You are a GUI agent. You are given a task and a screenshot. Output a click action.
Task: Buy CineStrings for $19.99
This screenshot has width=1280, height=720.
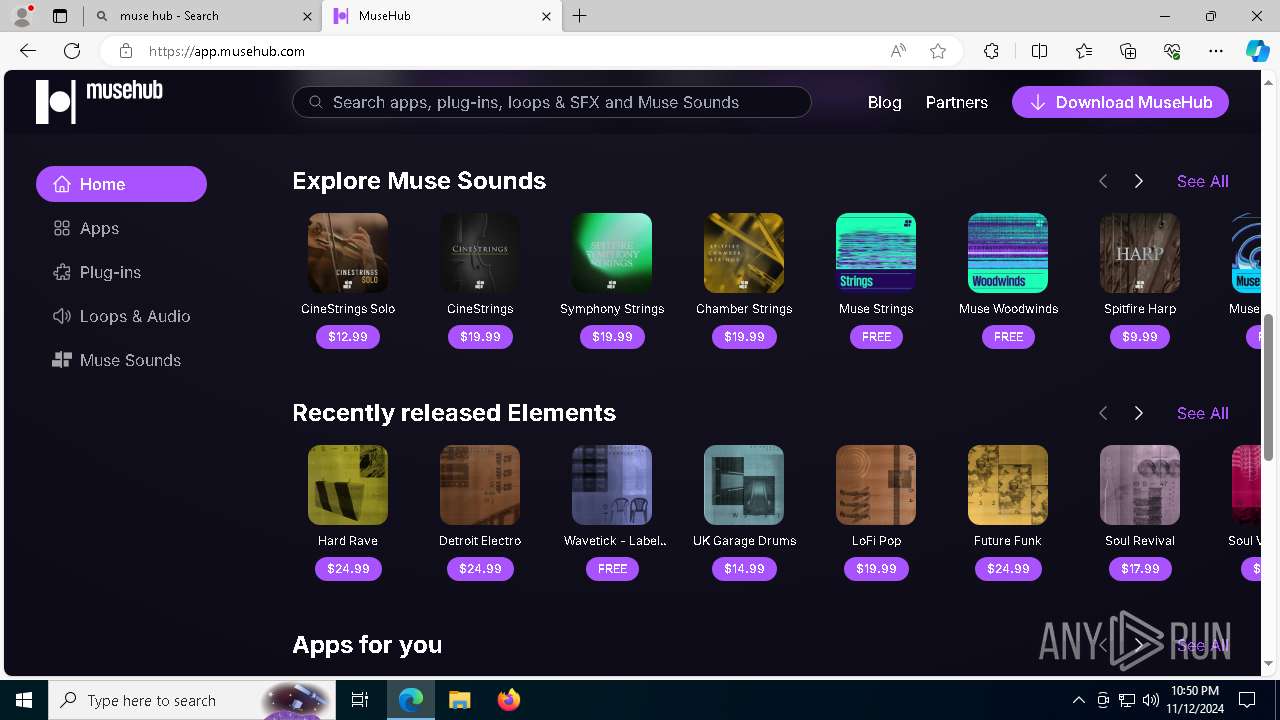click(480, 337)
